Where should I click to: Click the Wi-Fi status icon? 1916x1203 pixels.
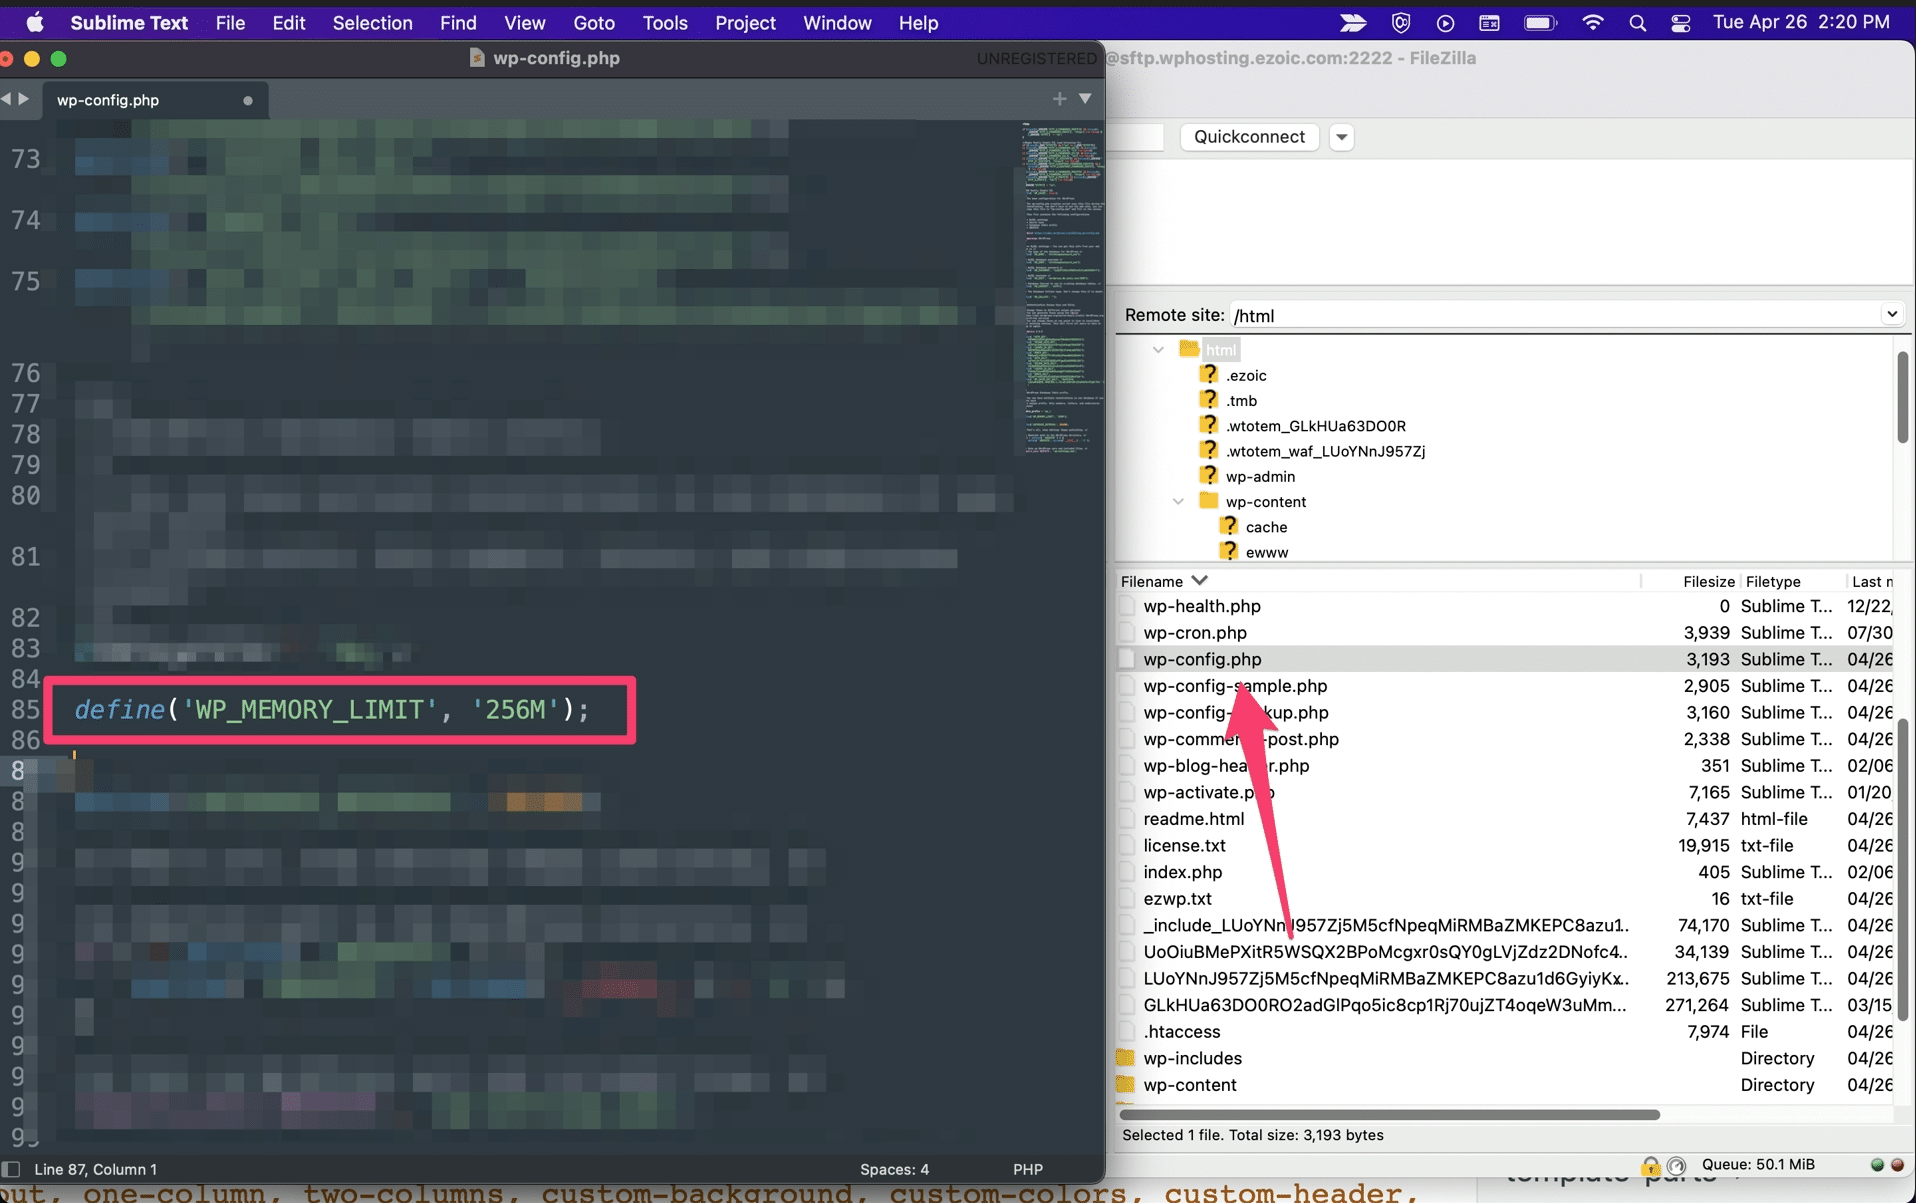[1592, 23]
